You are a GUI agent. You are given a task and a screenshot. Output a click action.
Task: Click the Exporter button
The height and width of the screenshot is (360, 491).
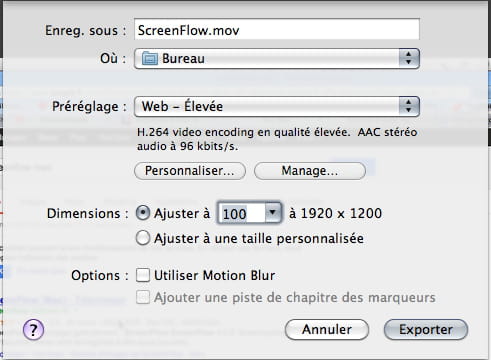point(426,330)
